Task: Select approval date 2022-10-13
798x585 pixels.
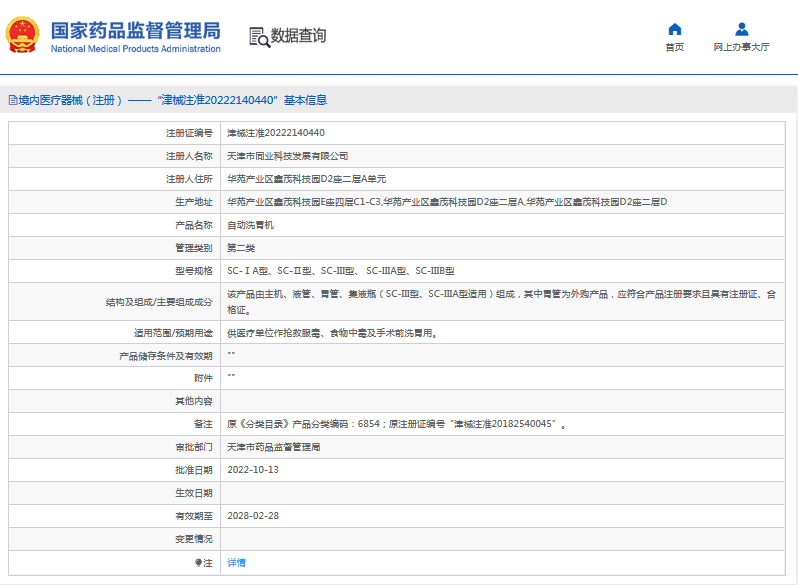Action: (x=253, y=470)
